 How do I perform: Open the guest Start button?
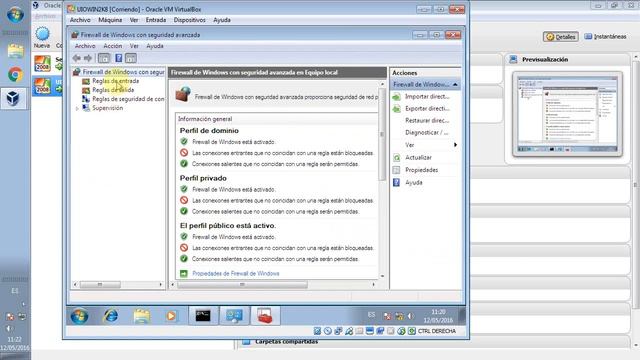click(79, 316)
